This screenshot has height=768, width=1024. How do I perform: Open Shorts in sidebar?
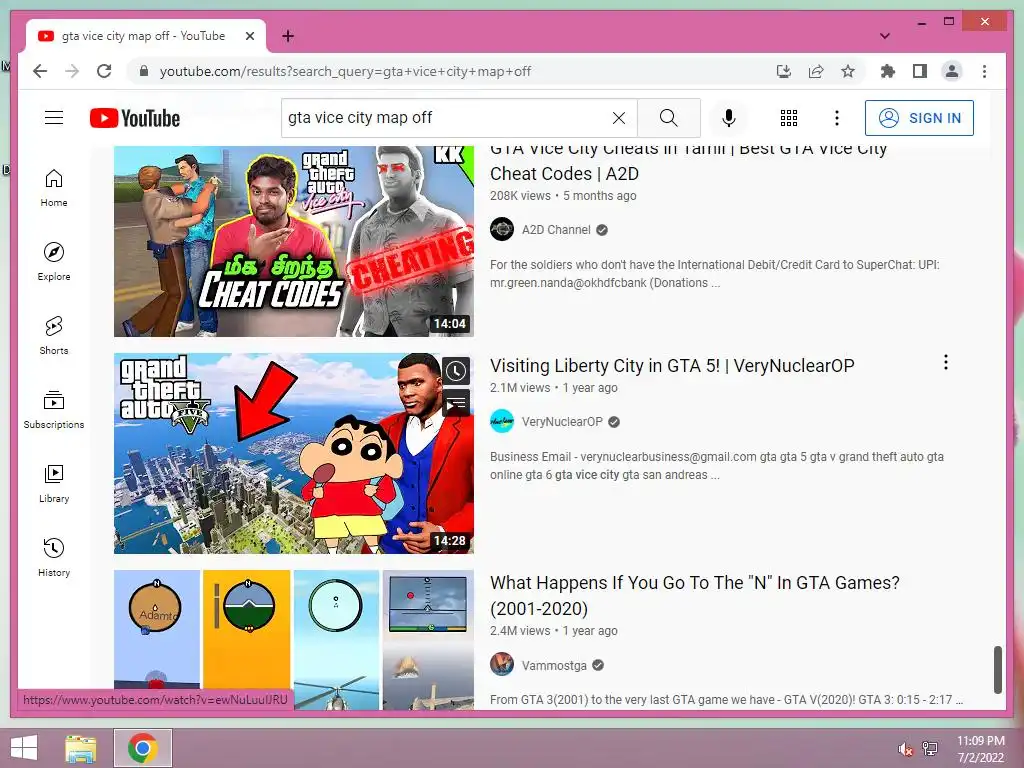tap(54, 336)
